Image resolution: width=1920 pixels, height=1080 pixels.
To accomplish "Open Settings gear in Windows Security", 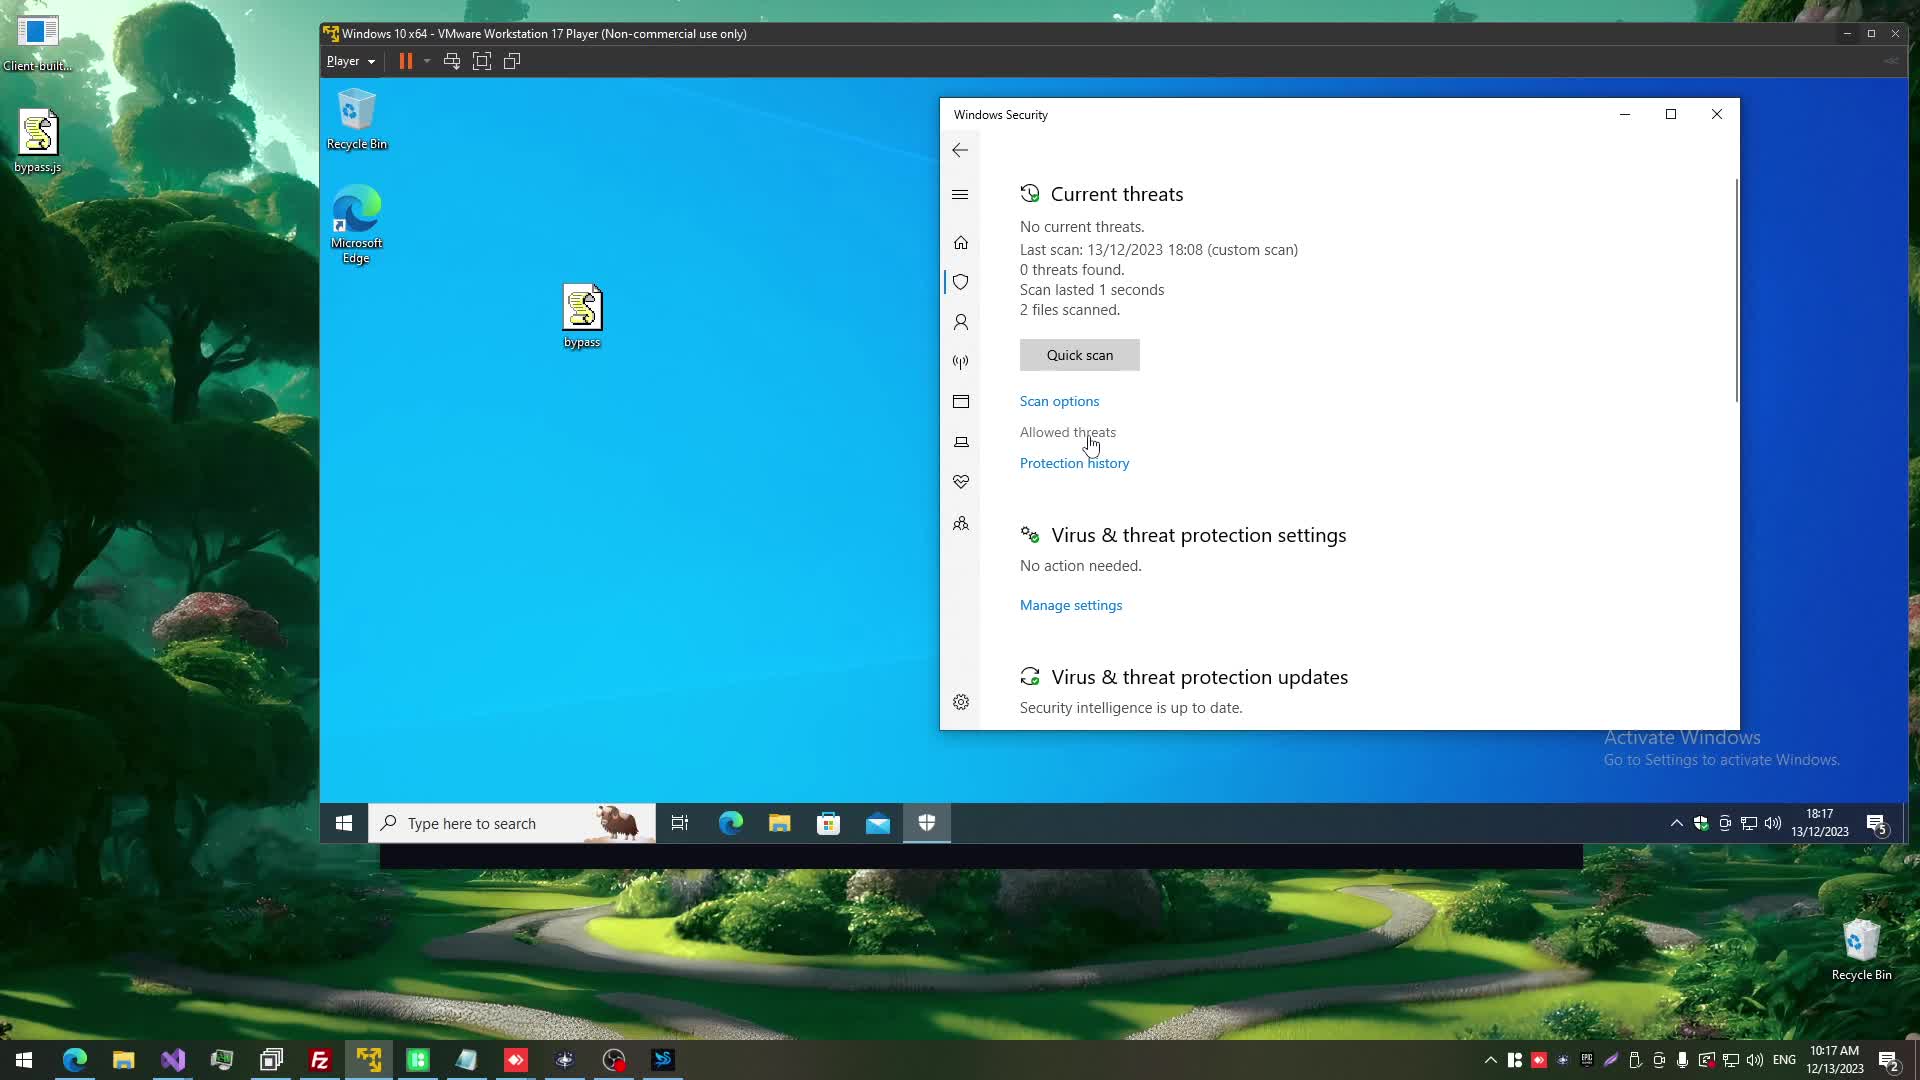I will click(961, 702).
